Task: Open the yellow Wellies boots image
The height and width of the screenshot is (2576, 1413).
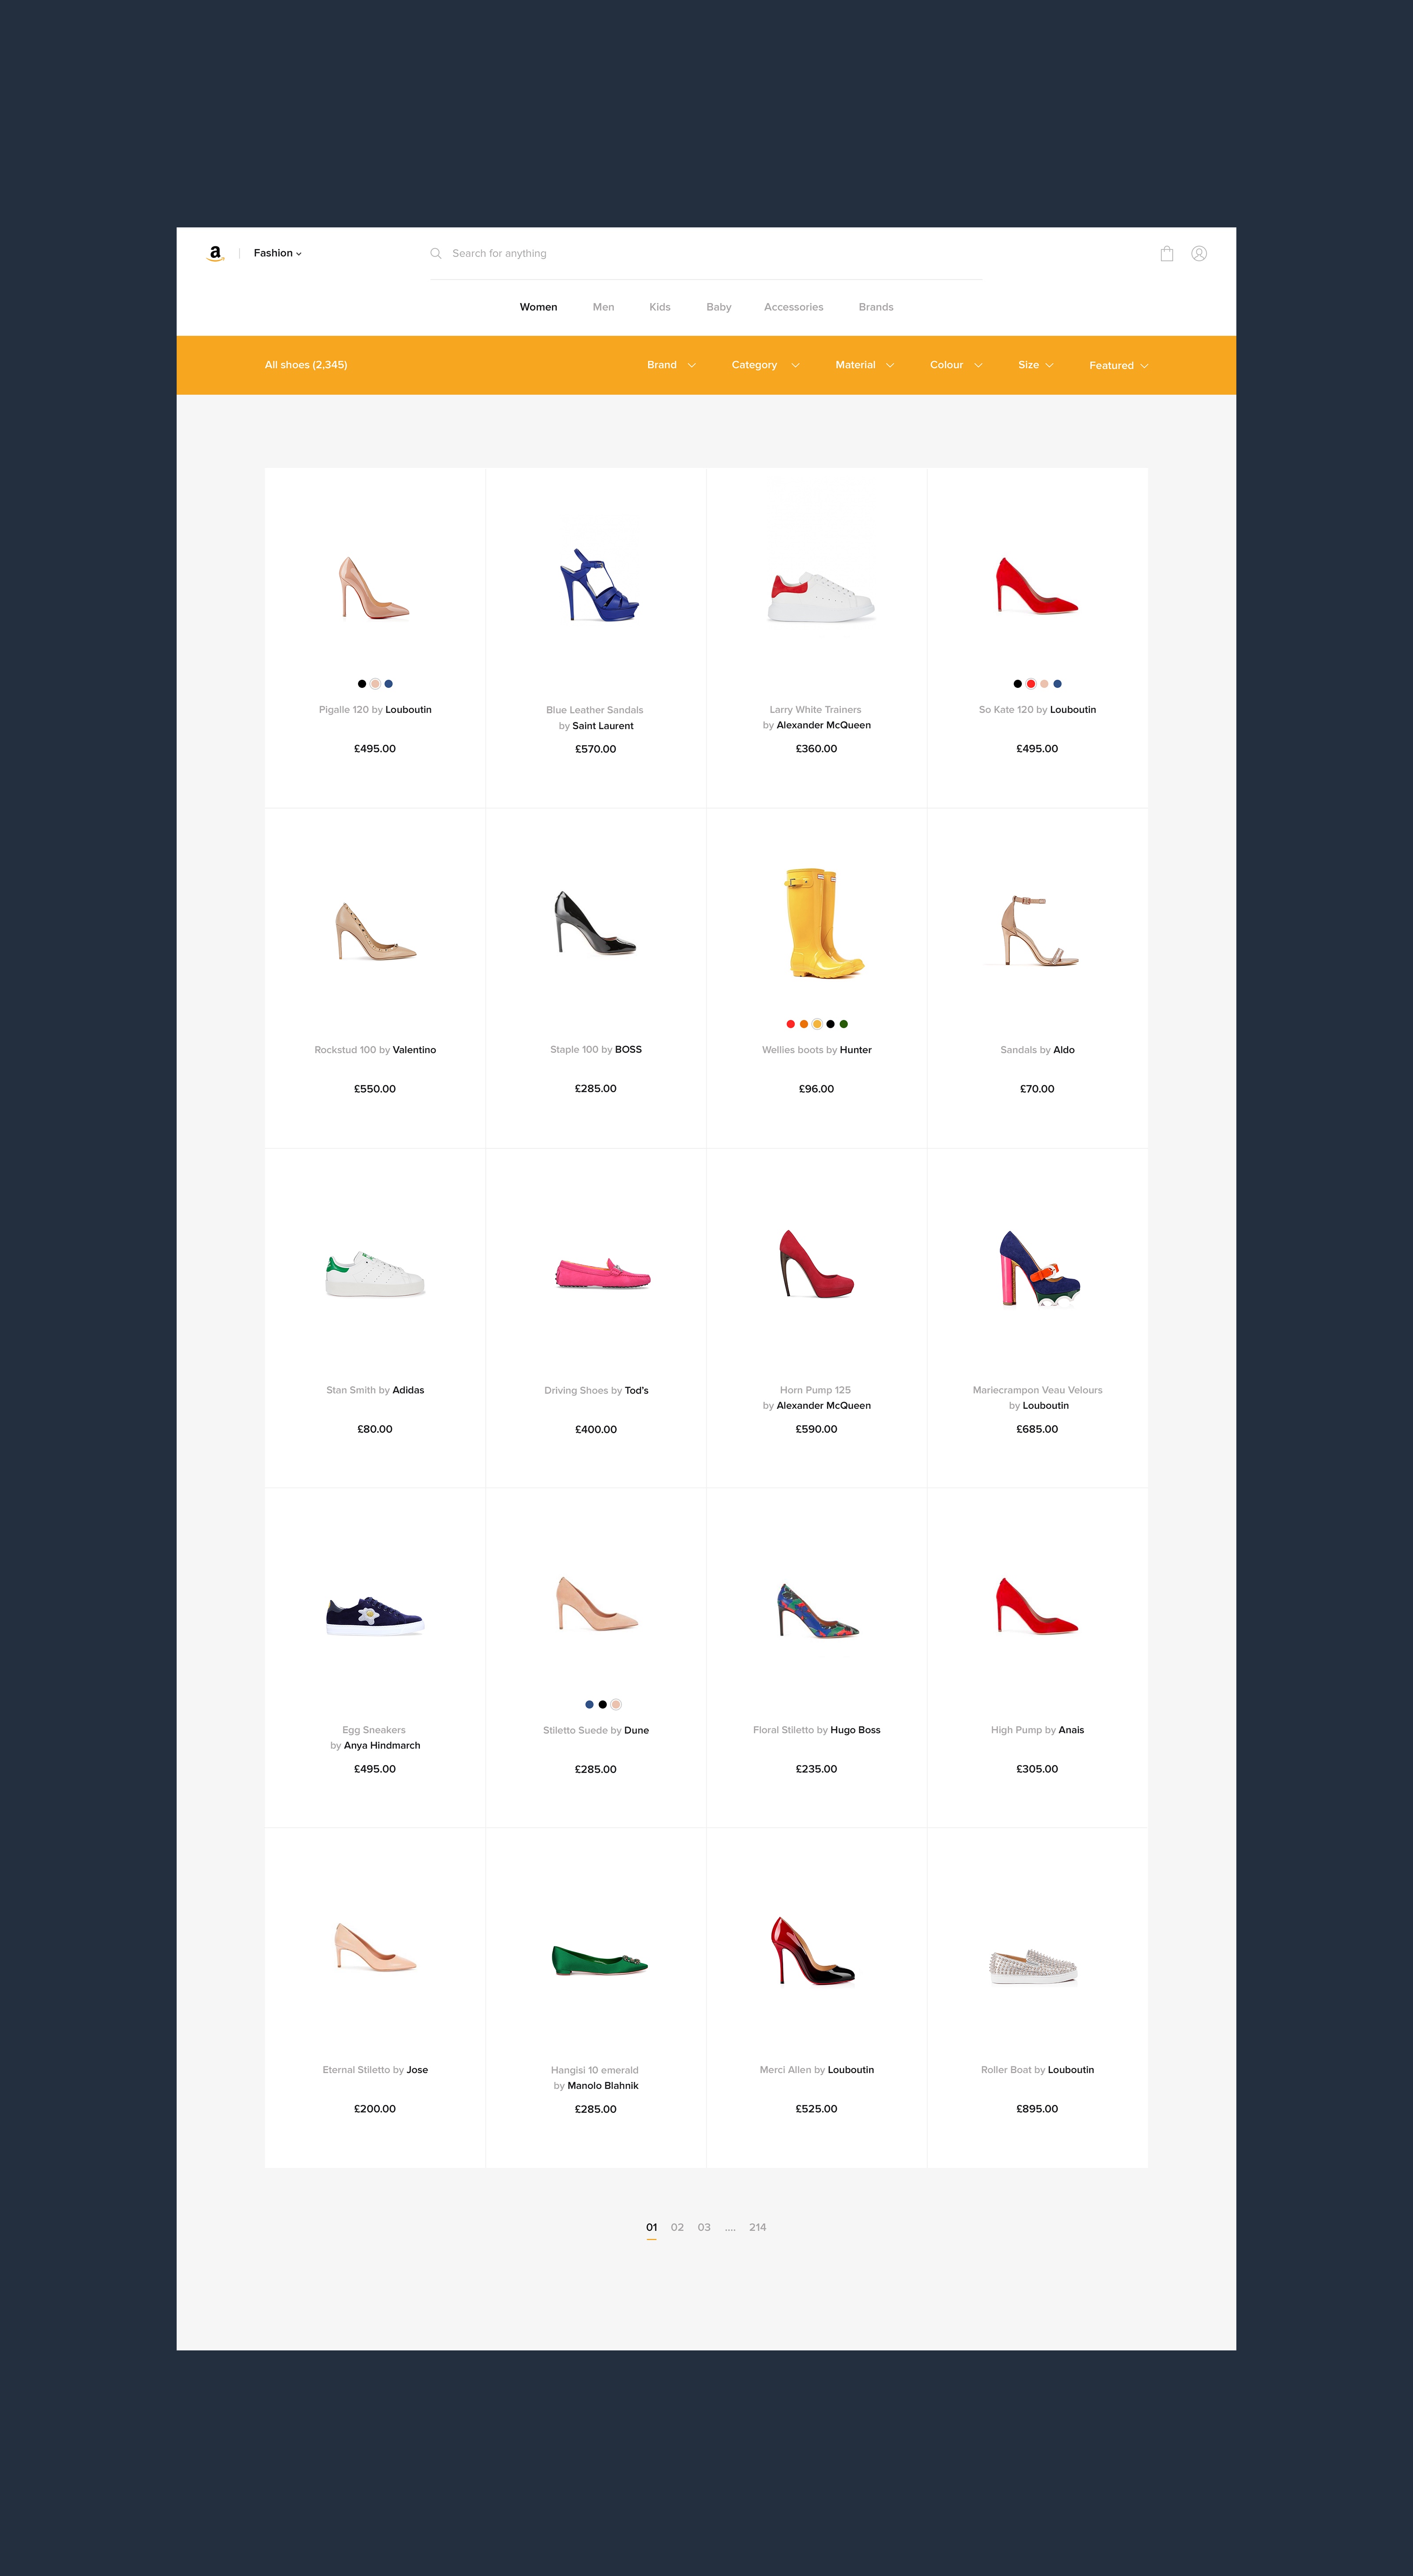Action: point(824,923)
